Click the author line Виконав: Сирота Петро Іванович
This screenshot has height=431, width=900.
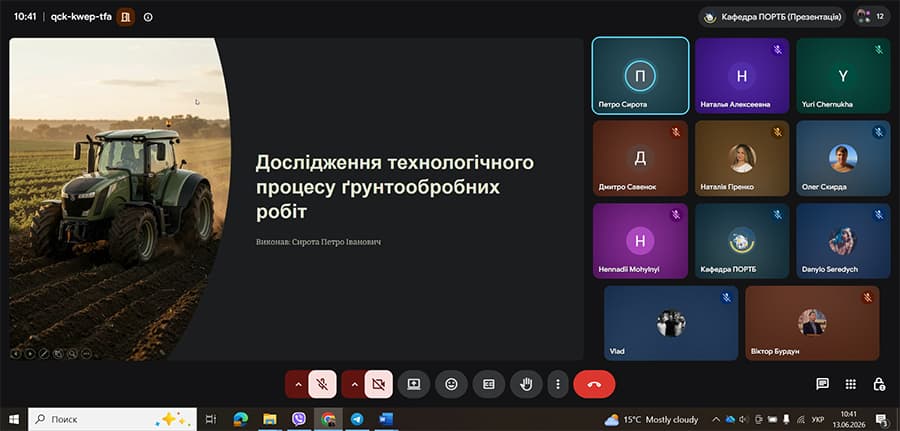tap(319, 242)
